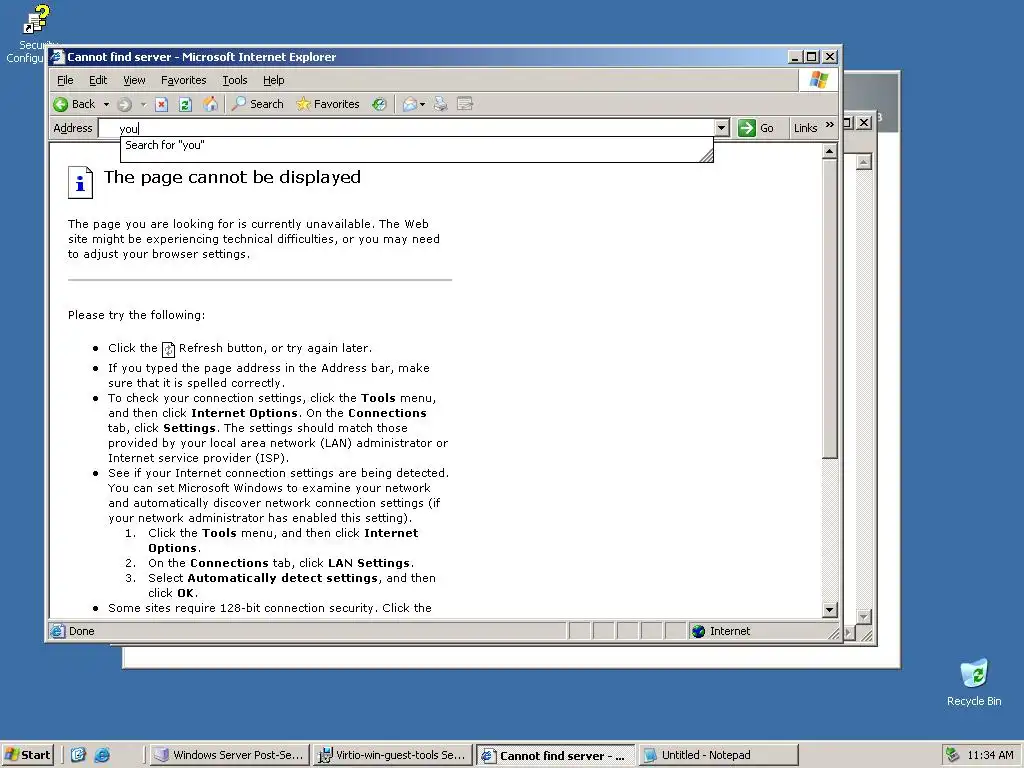Image resolution: width=1024 pixels, height=768 pixels.
Task: Click the background window's scrollbar down arrow
Action: tap(863, 616)
